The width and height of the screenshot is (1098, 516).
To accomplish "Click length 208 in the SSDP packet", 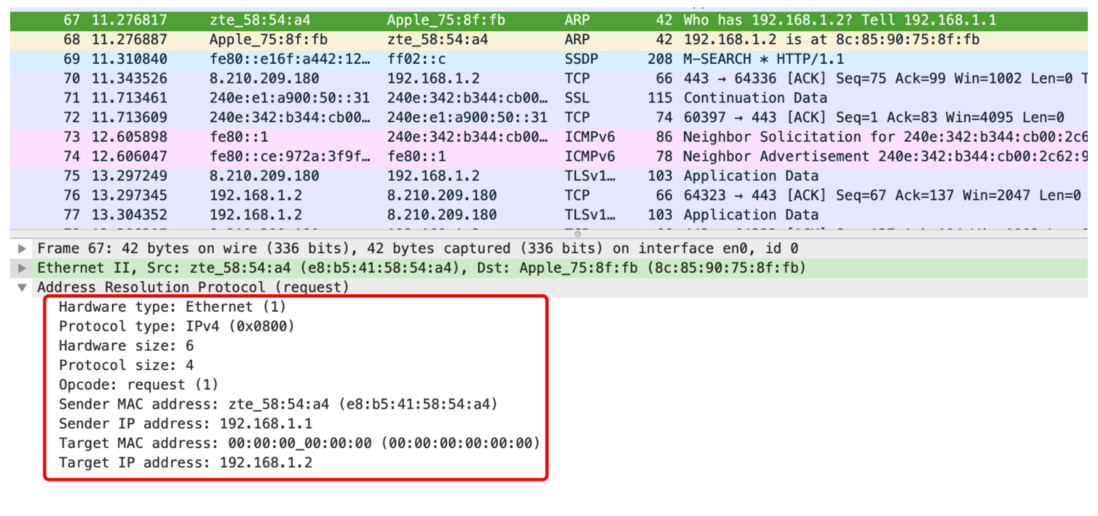I will pos(660,60).
